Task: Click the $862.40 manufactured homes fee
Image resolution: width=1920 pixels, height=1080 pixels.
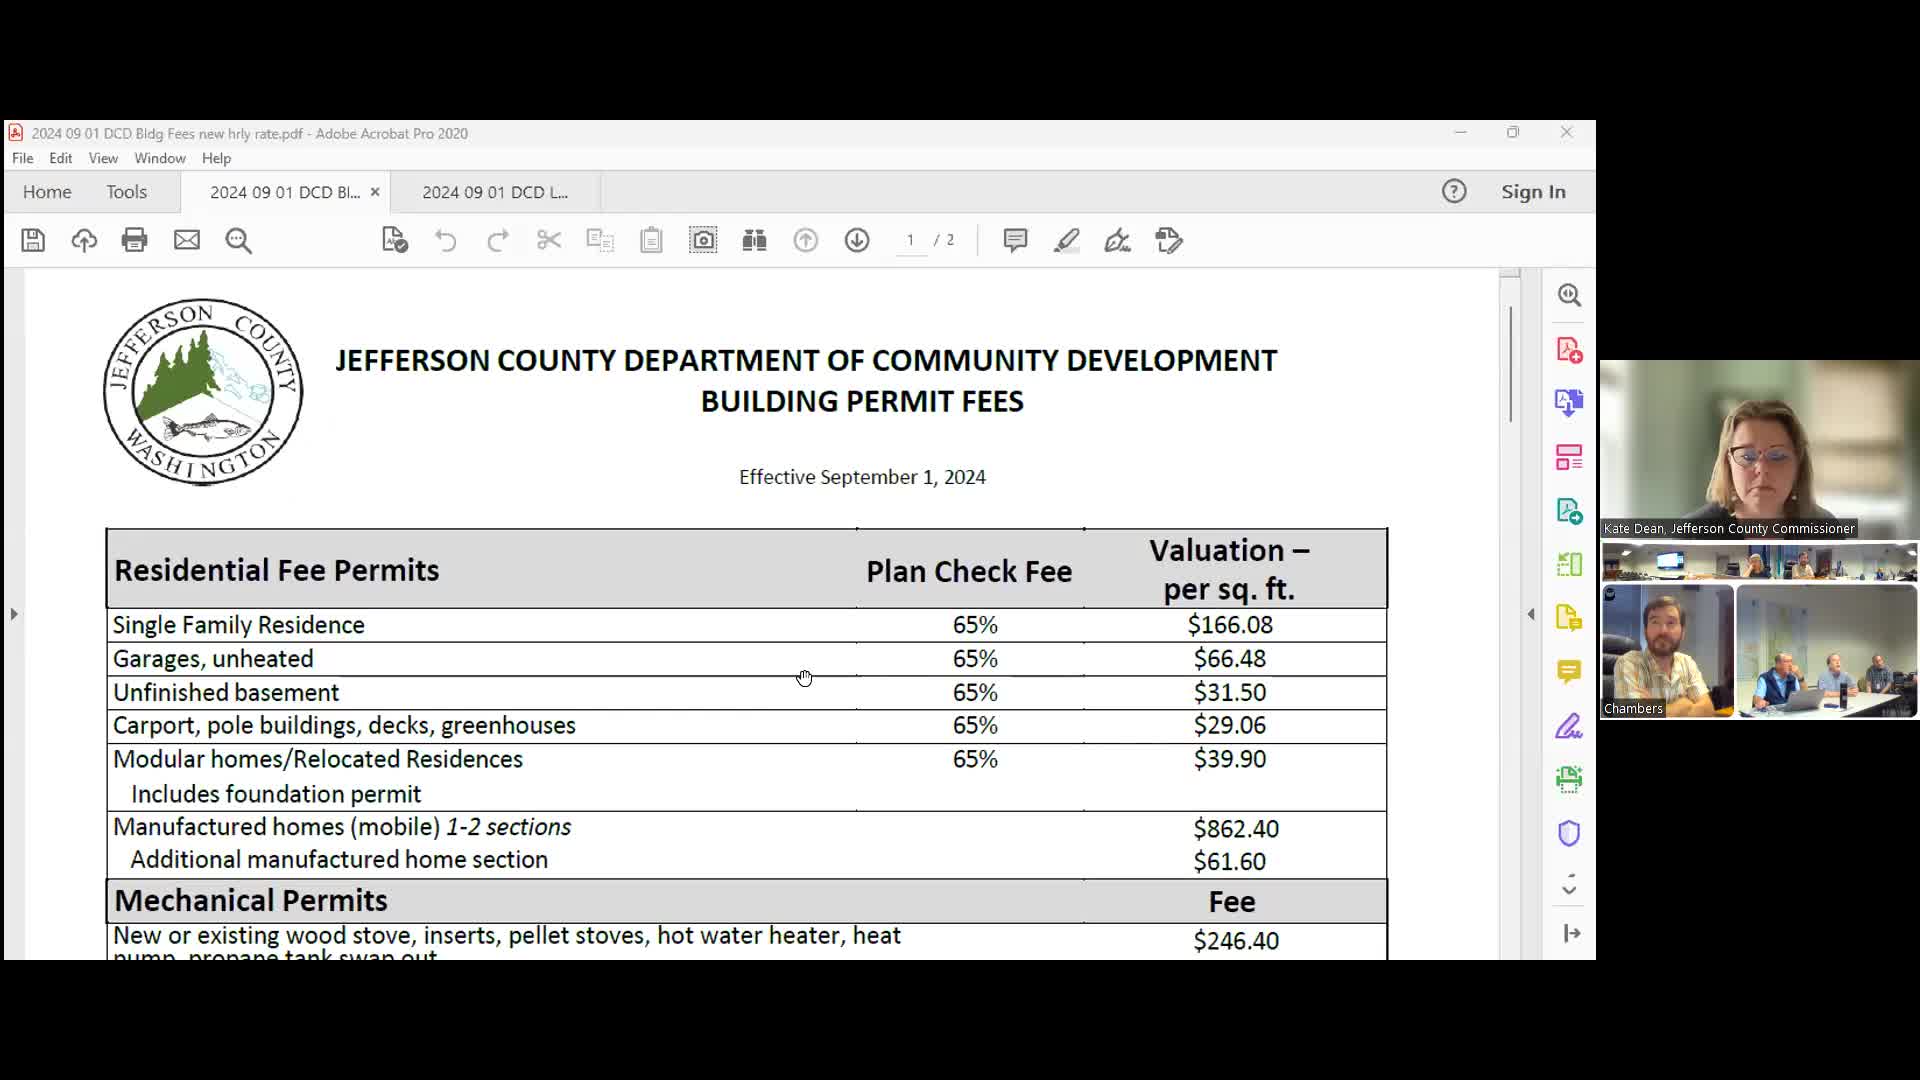Action: click(x=1236, y=829)
